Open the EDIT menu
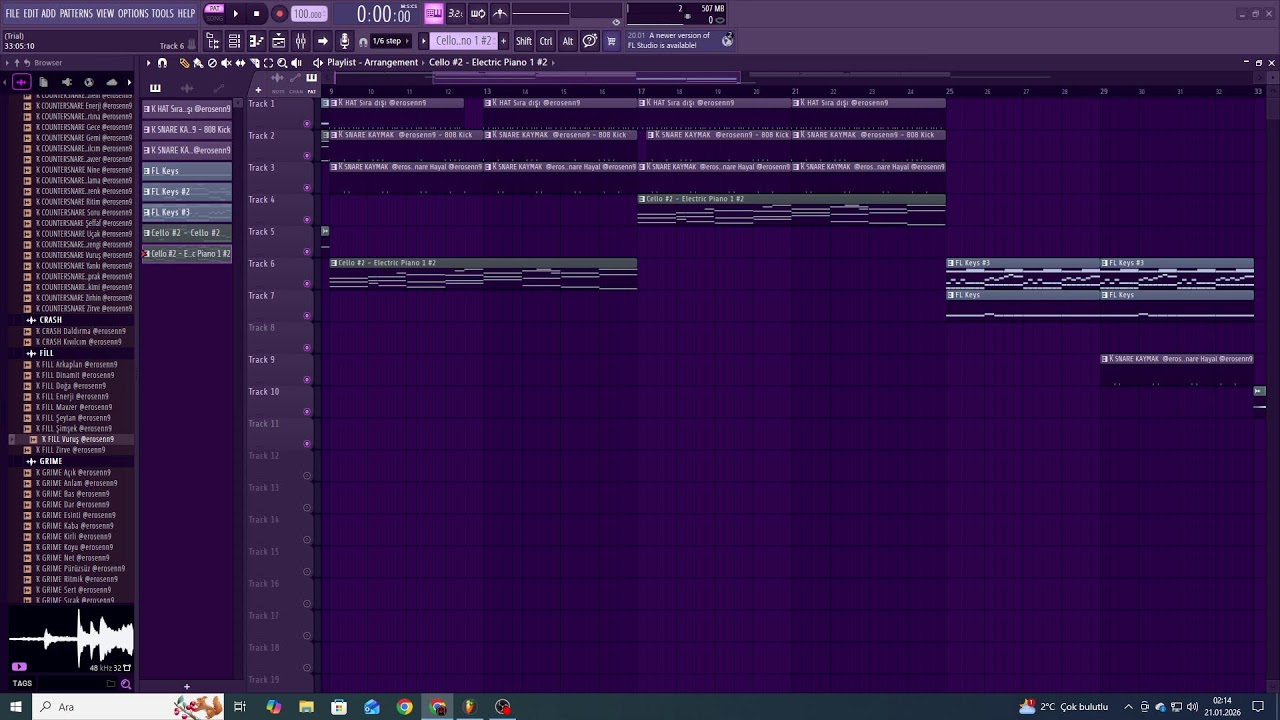 pyautogui.click(x=31, y=13)
